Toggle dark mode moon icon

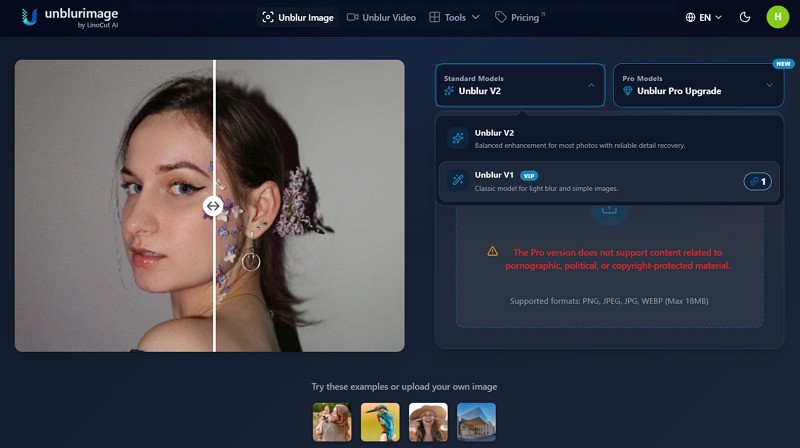coord(745,17)
